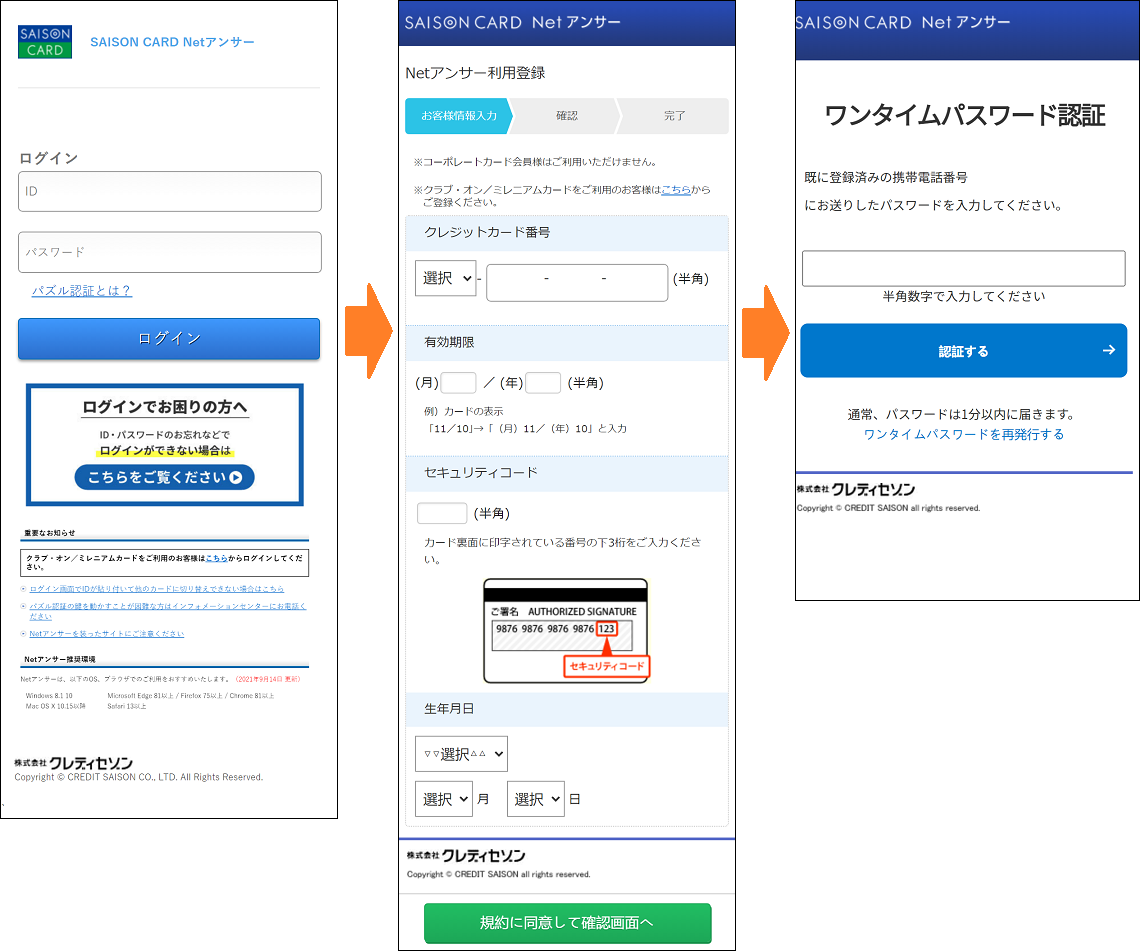Focus the ID input field
This screenshot has height=951, width=1140.
[x=170, y=191]
